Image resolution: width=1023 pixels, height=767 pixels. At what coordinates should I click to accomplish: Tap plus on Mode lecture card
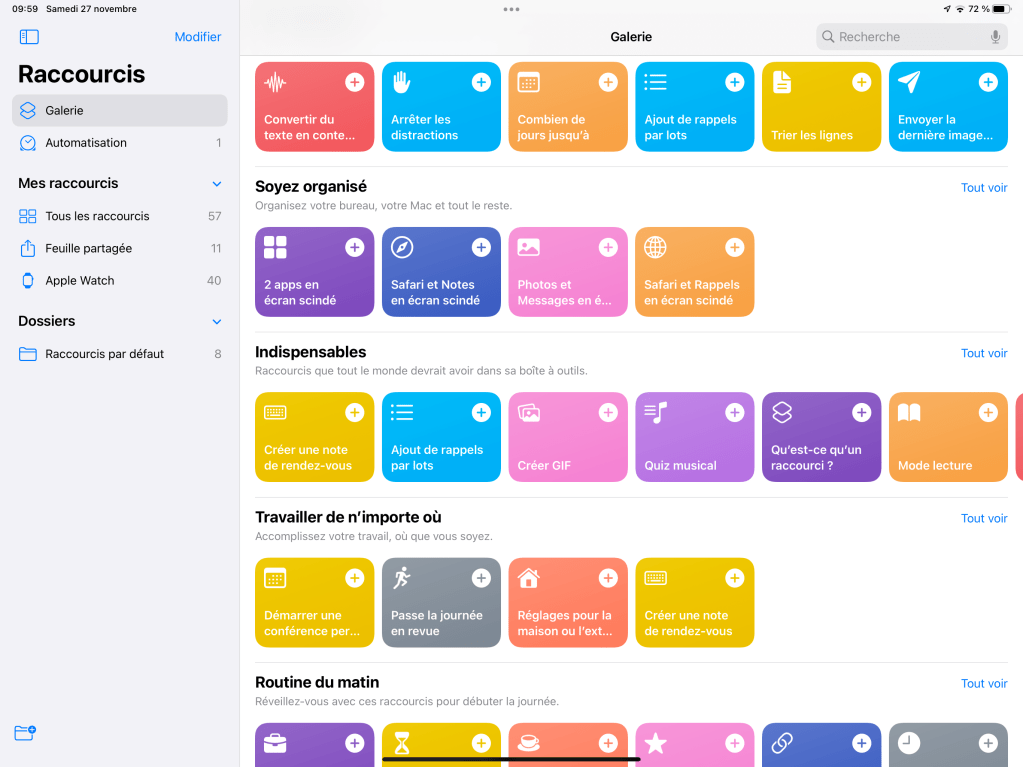coord(988,413)
